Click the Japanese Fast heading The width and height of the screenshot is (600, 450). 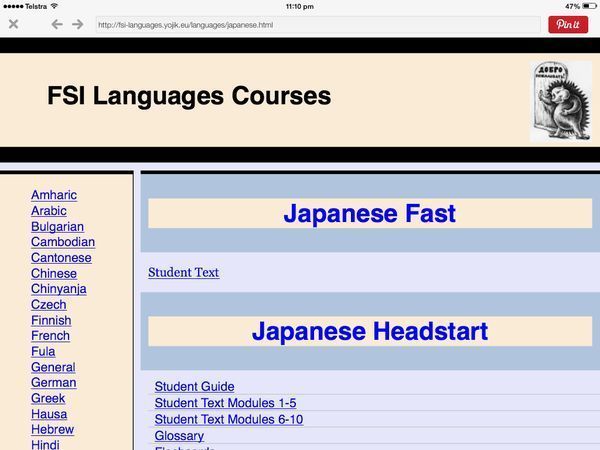[370, 213]
